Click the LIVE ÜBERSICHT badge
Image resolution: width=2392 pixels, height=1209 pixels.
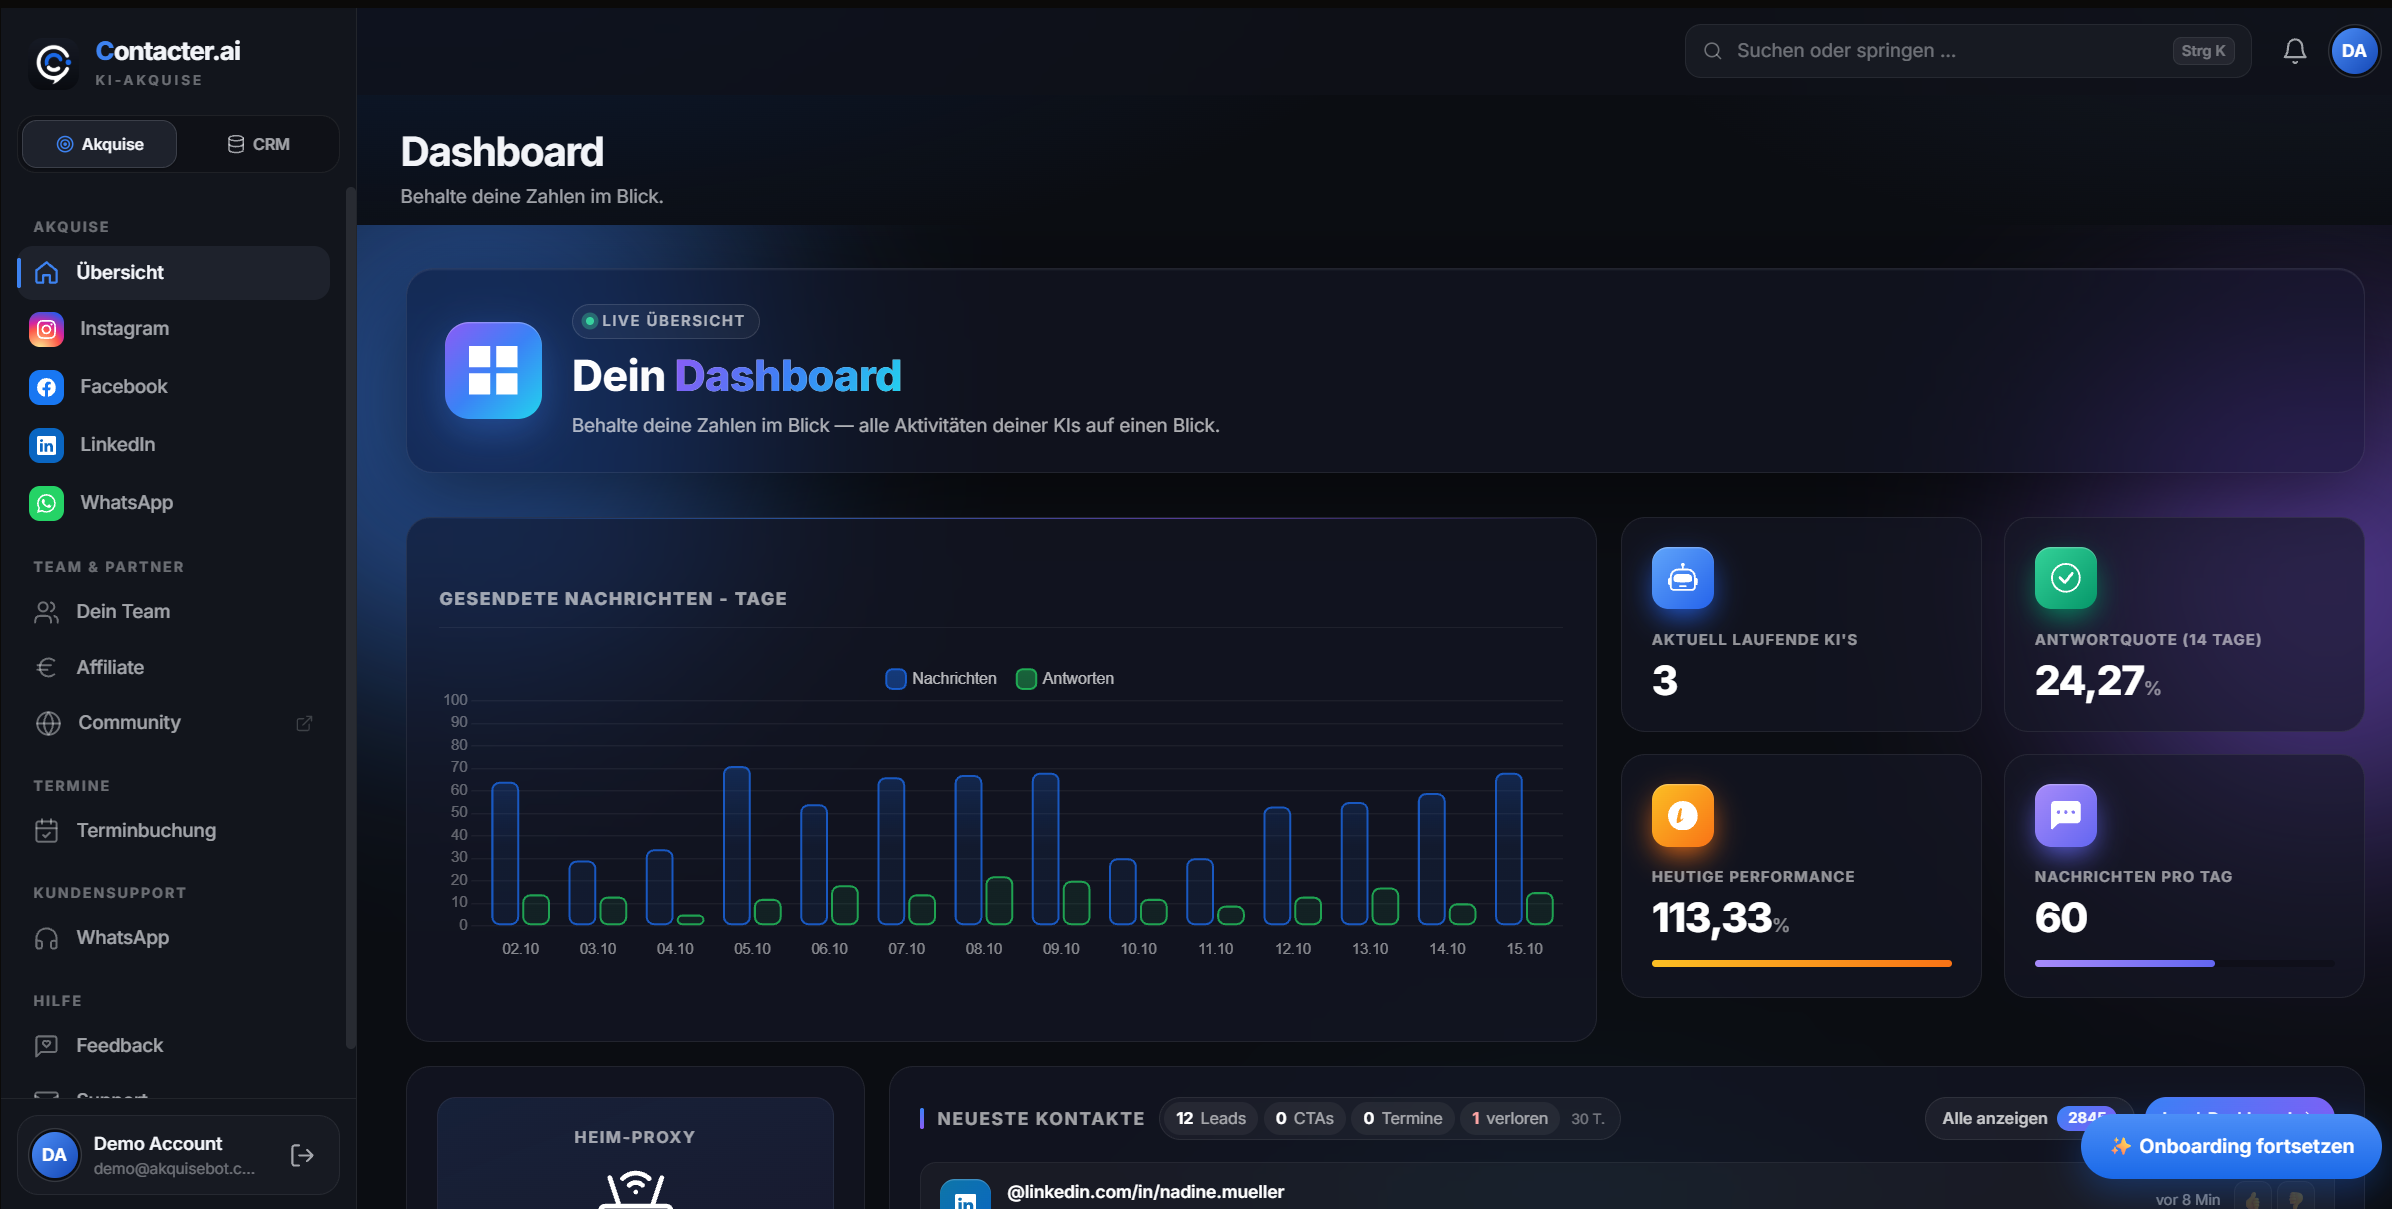(x=665, y=321)
